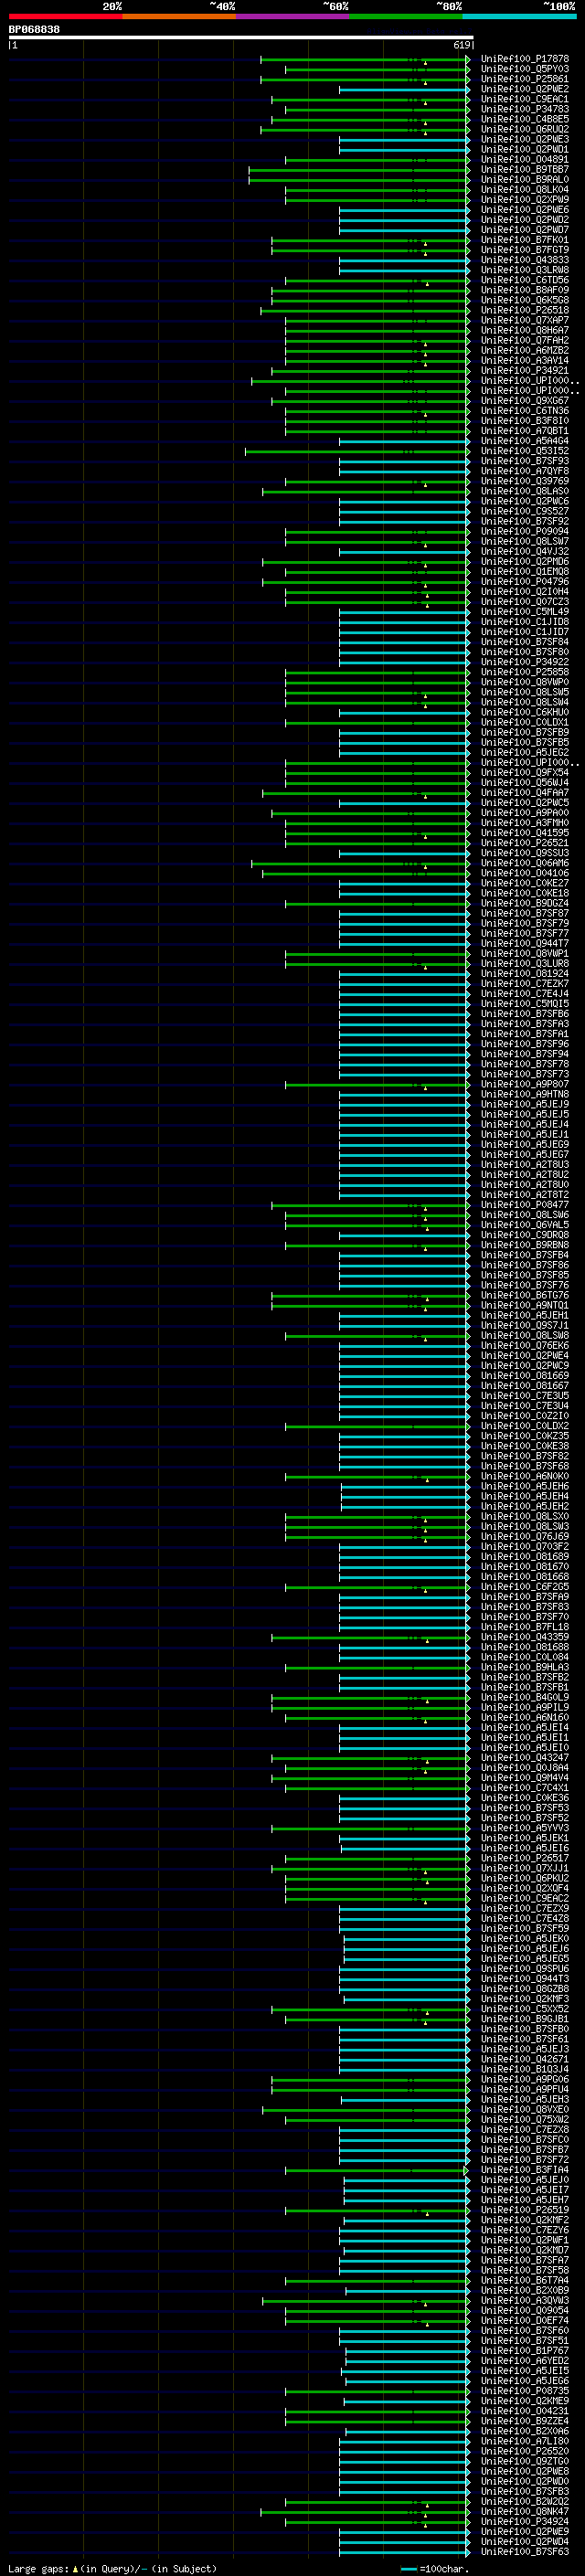This screenshot has width=585, height=2576.
Task: Click hit name UniRef100_A6YED2
Action: tap(525, 2361)
